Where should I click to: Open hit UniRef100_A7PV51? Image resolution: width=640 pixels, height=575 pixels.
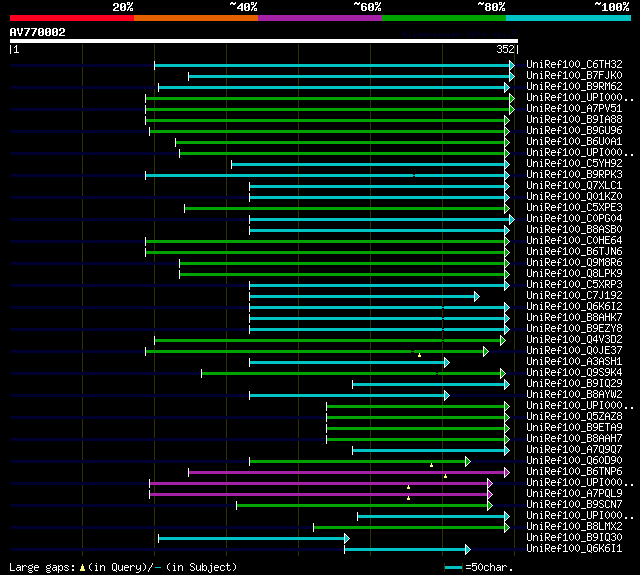574,109
